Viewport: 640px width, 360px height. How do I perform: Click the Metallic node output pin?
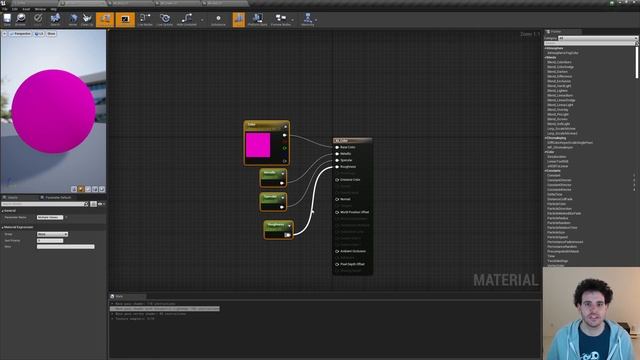pos(282,183)
